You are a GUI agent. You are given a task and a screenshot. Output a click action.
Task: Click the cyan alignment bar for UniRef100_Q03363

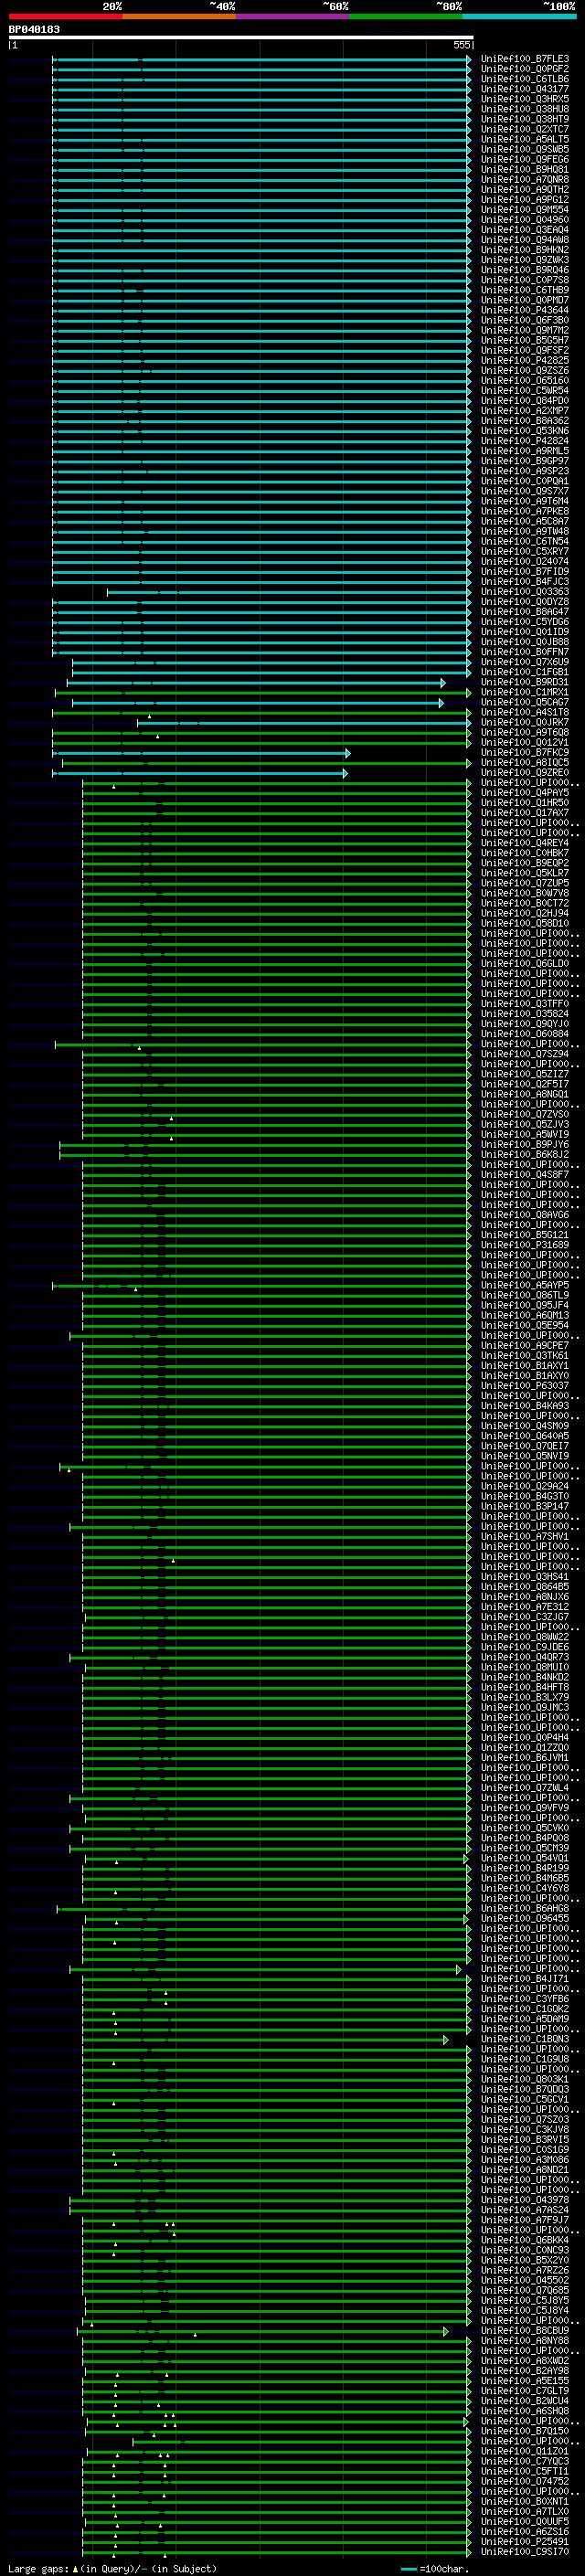click(x=289, y=592)
